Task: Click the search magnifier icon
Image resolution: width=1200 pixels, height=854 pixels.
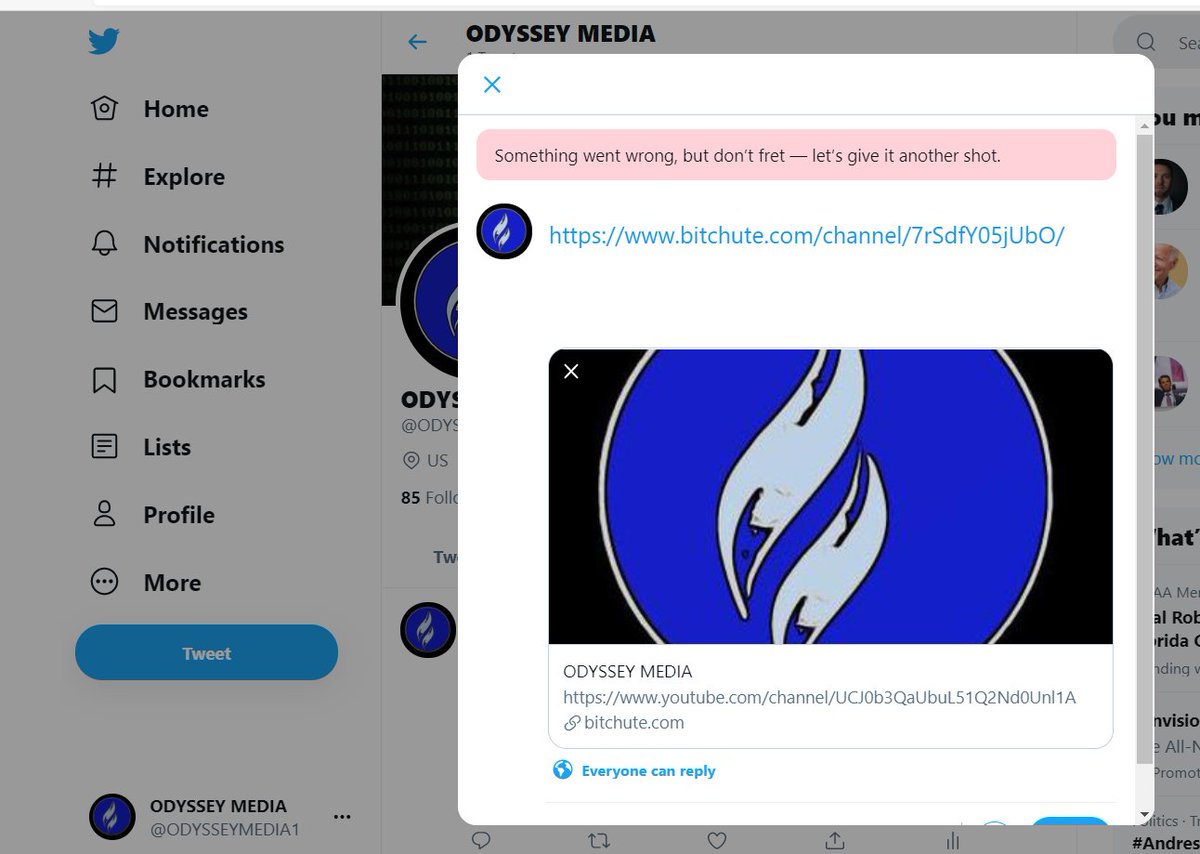Action: pos(1146,42)
